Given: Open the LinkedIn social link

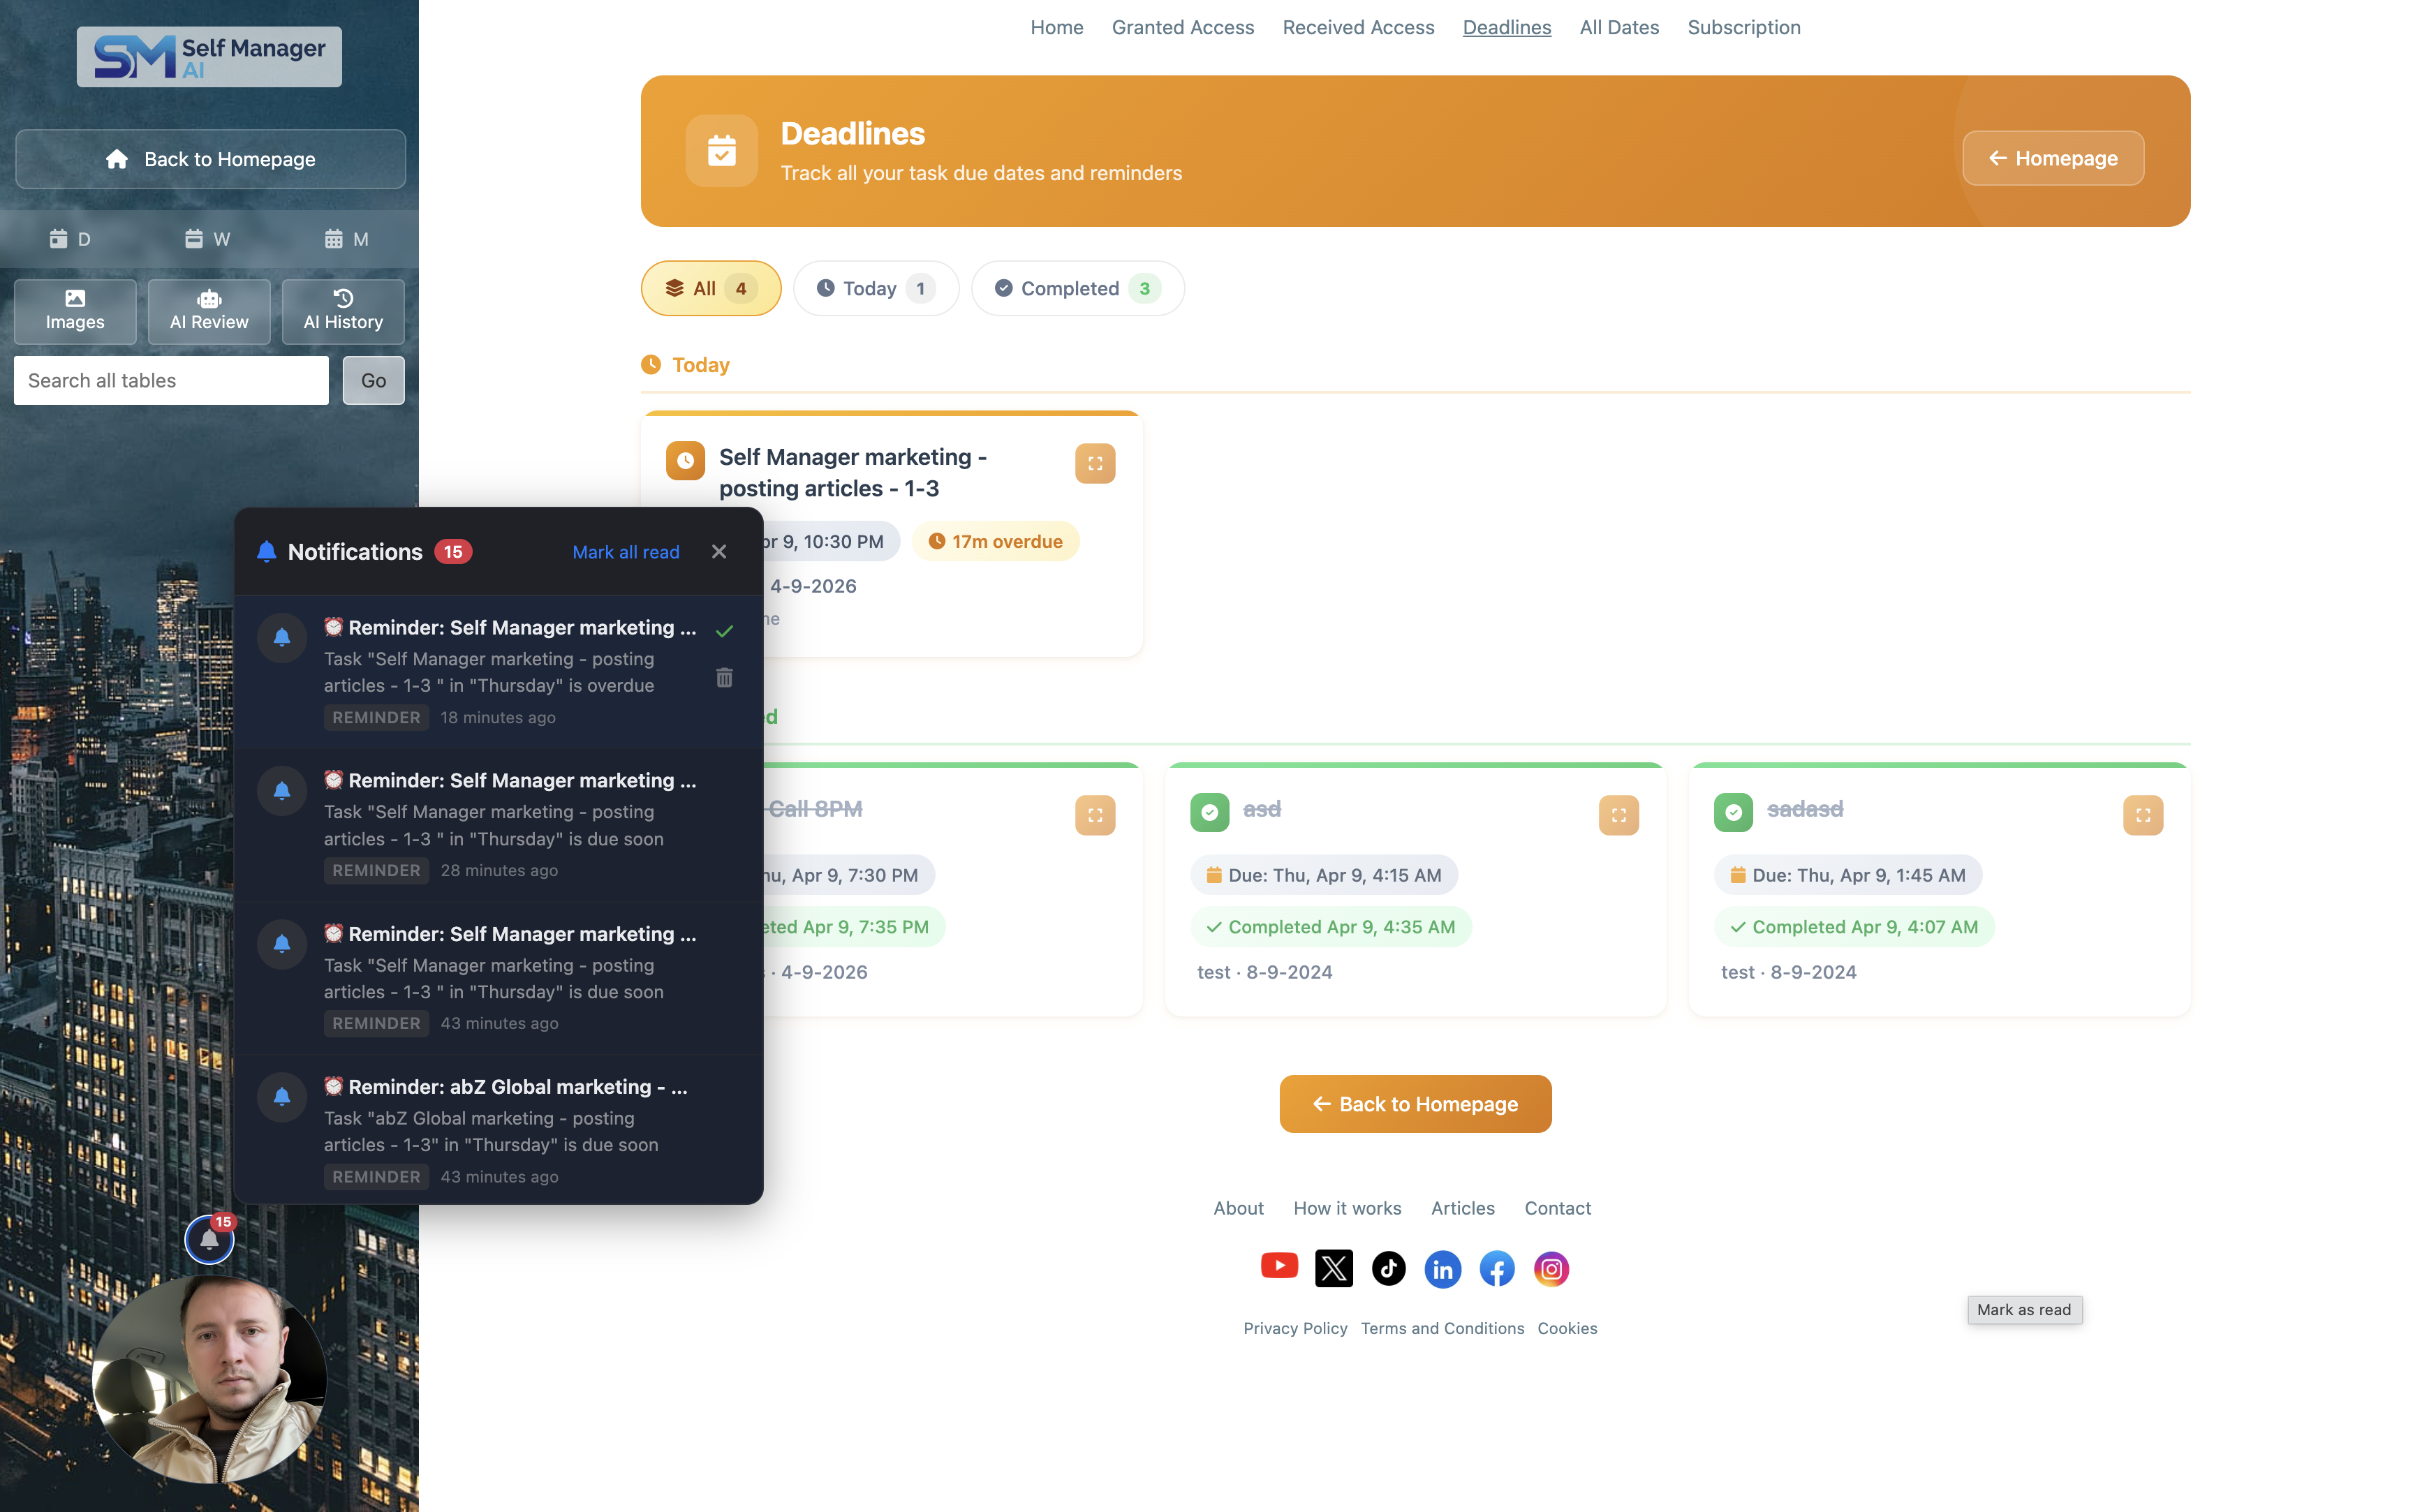Looking at the screenshot, I should tap(1442, 1269).
